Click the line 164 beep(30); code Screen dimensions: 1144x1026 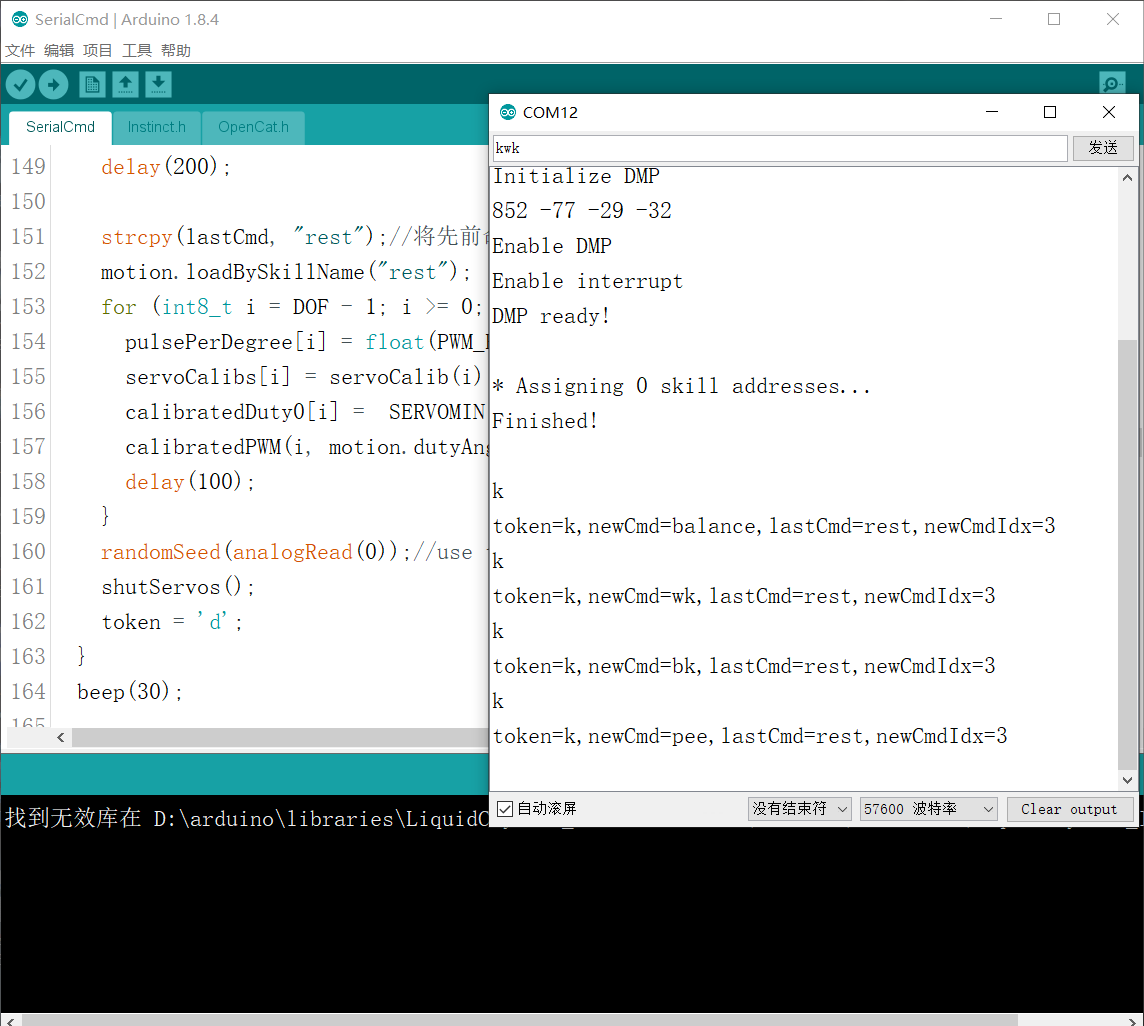pos(130,692)
